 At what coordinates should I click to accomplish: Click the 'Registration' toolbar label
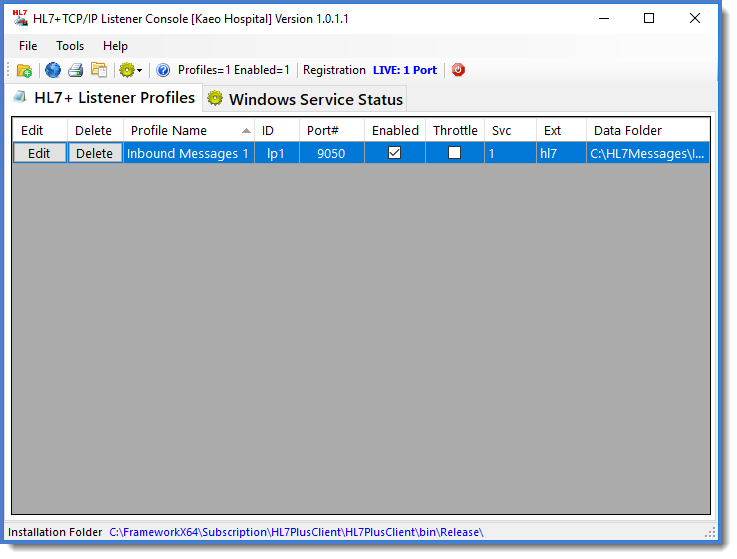click(334, 70)
